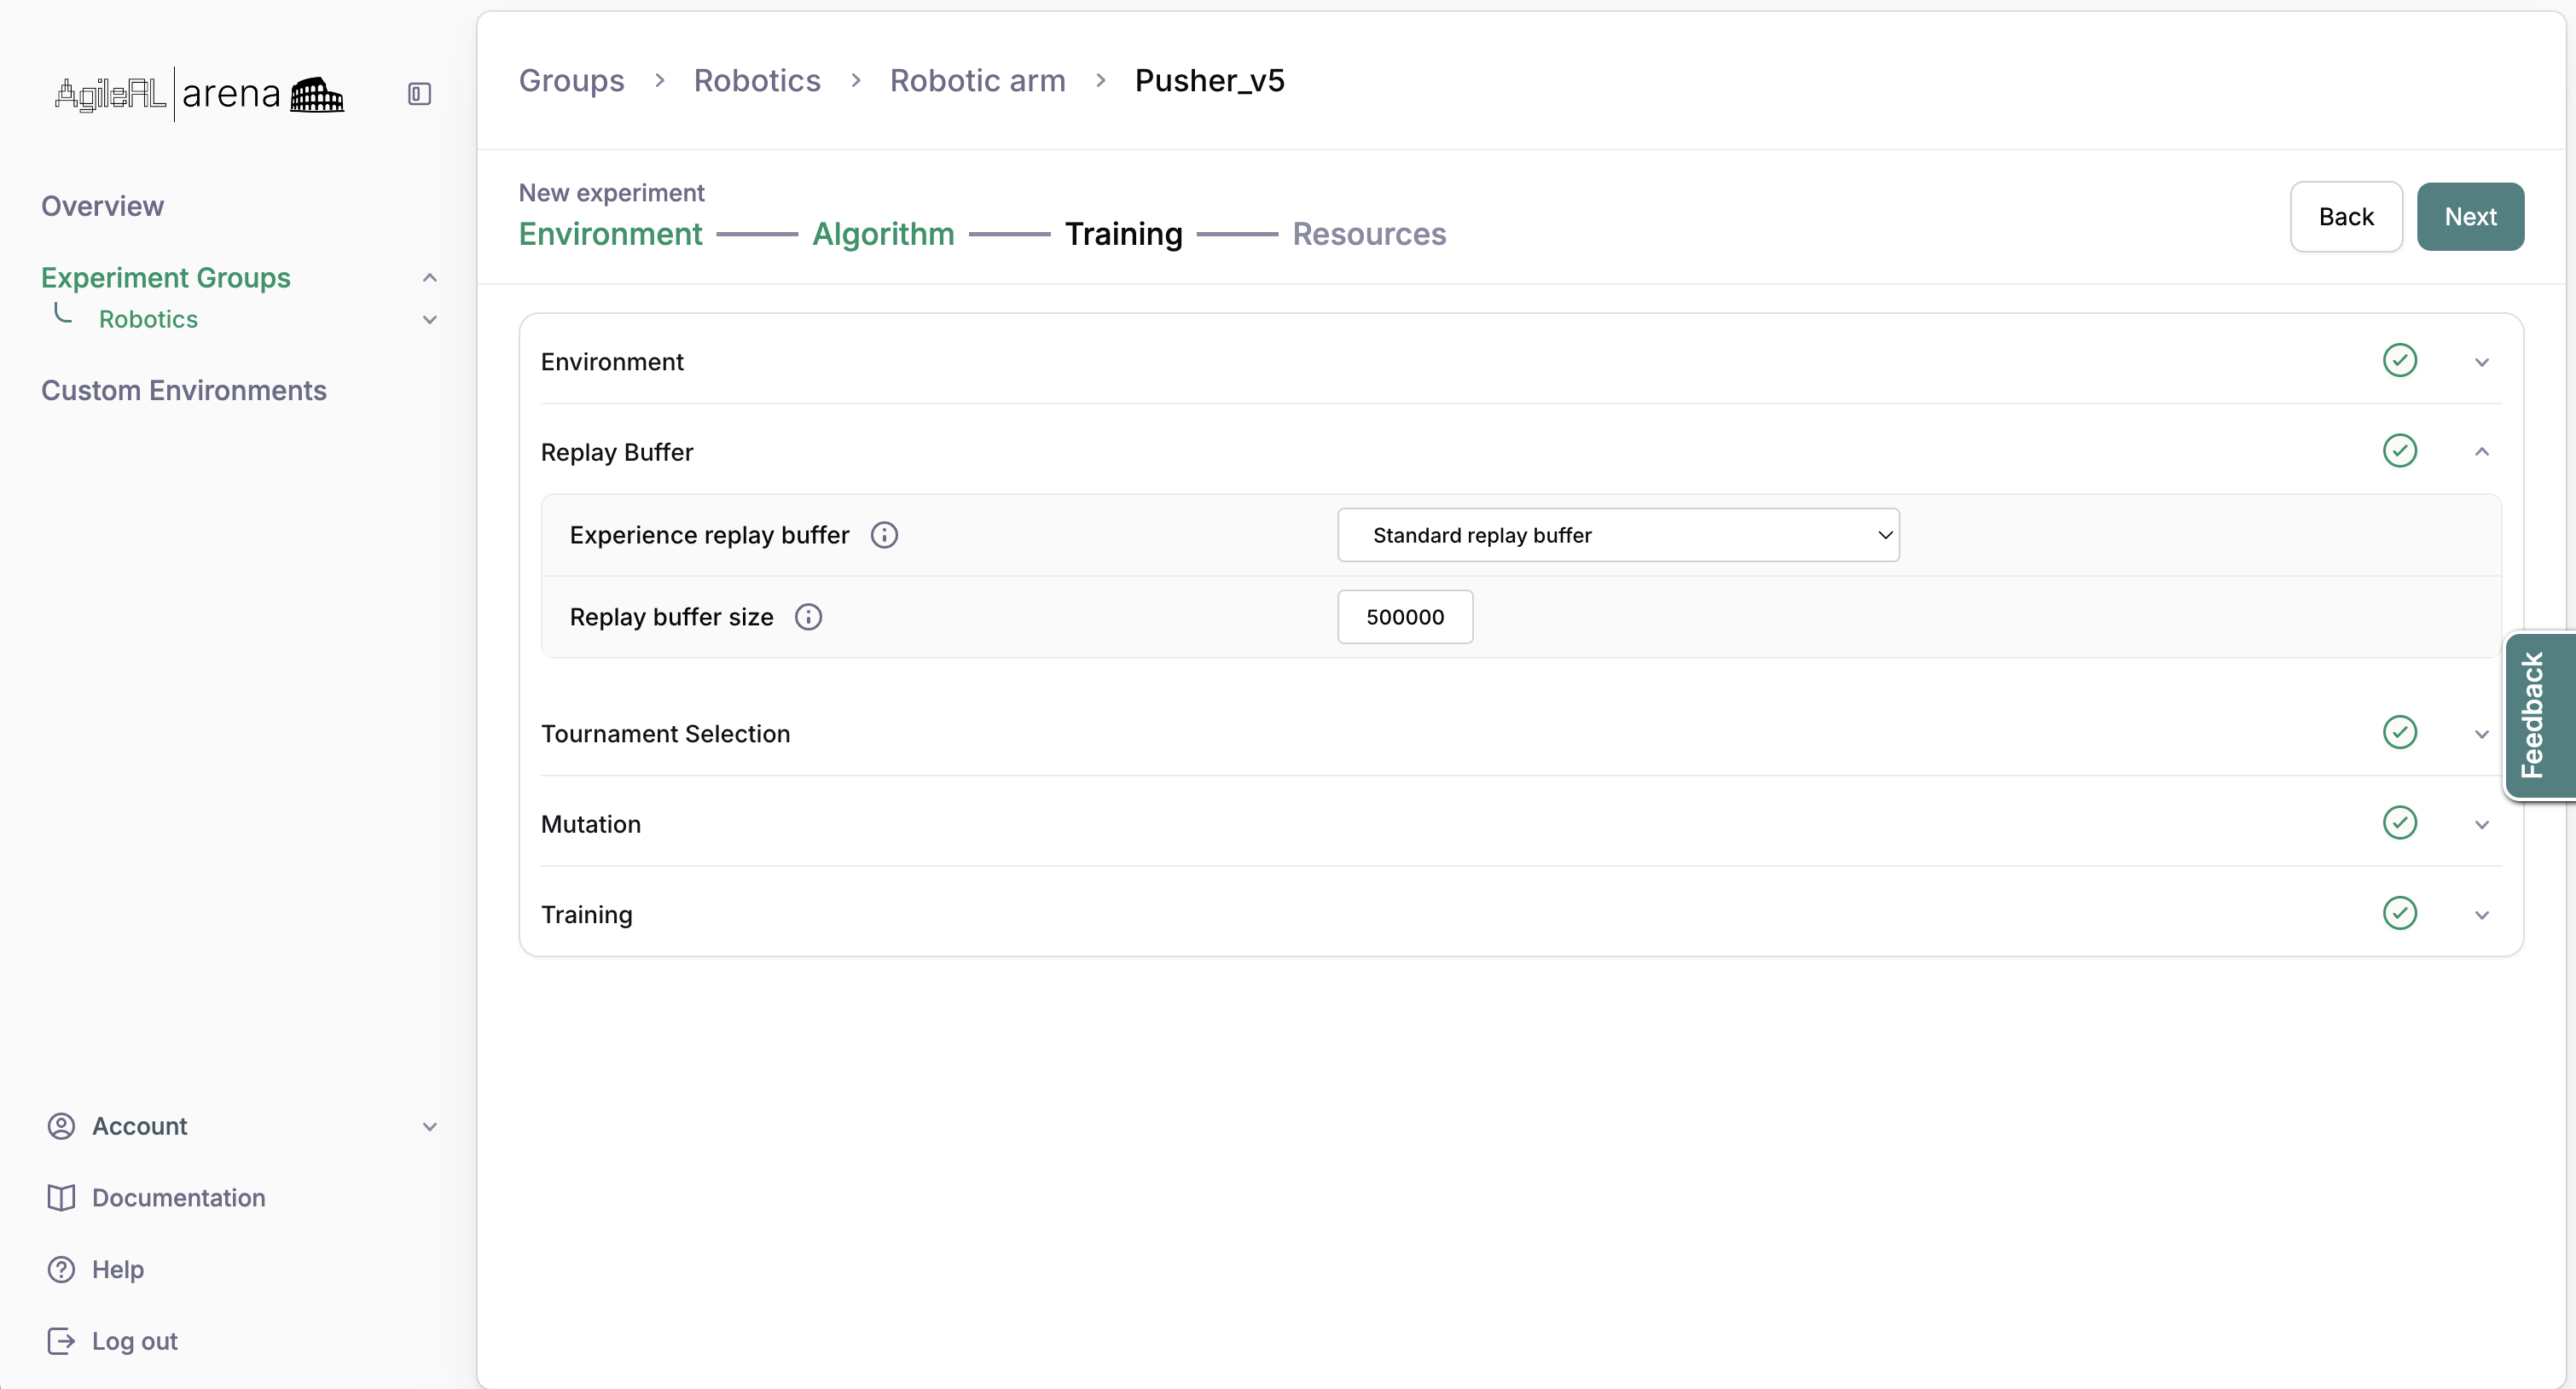2576x1389 pixels.
Task: Click the Training section title in the accordion
Action: coord(586,915)
